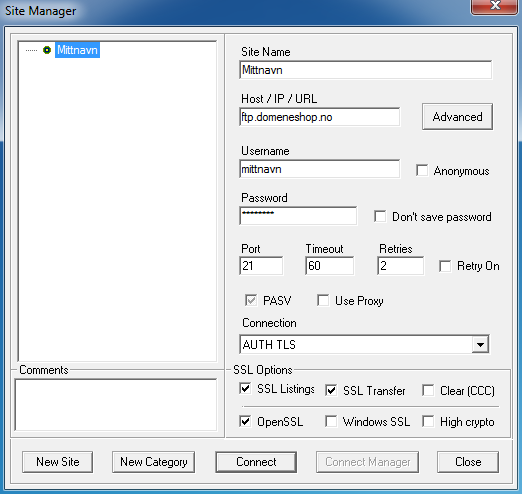
Task: Uncheck SSL Transfer option
Action: [x=331, y=390]
